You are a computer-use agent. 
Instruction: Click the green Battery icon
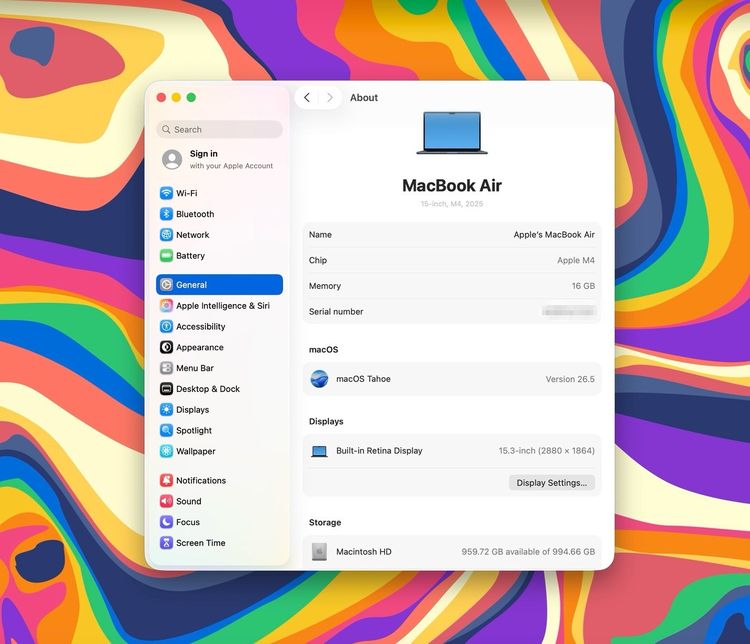[x=166, y=256]
